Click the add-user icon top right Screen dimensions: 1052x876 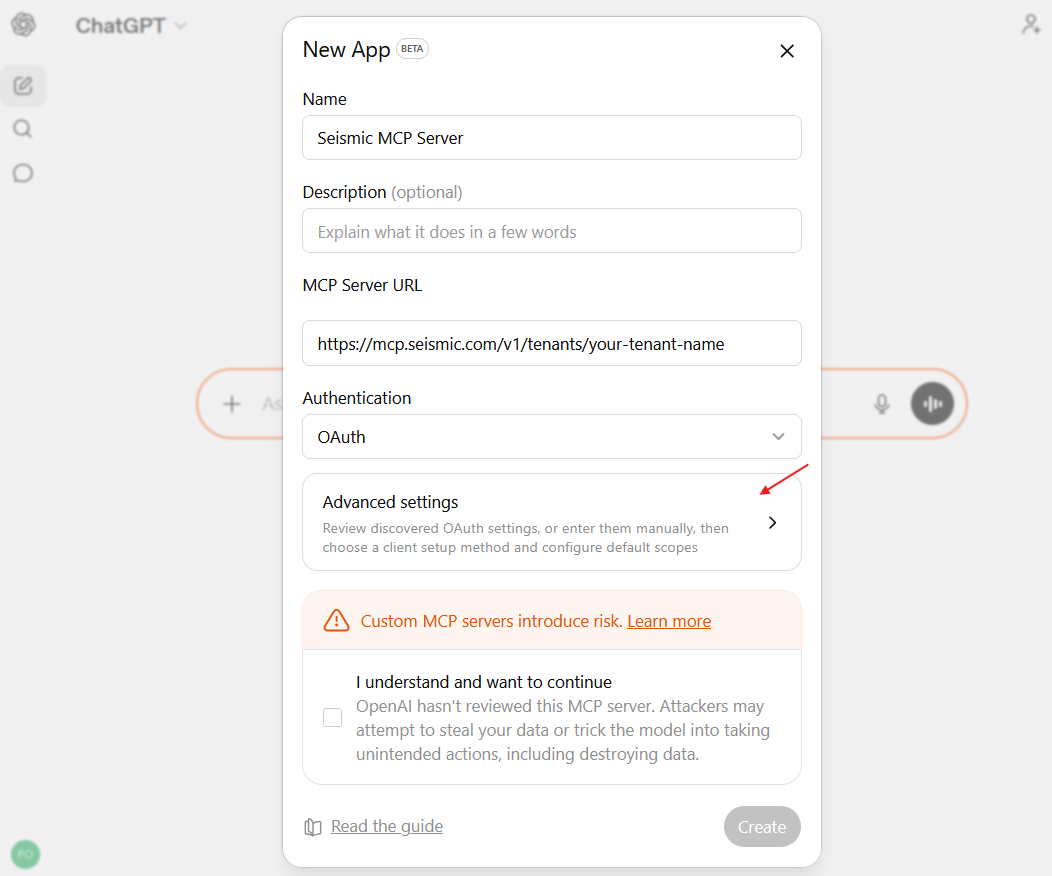1031,23
